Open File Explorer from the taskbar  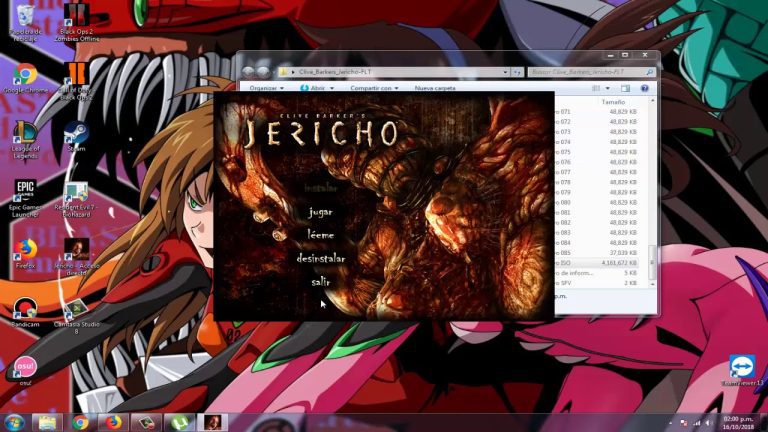(x=48, y=422)
